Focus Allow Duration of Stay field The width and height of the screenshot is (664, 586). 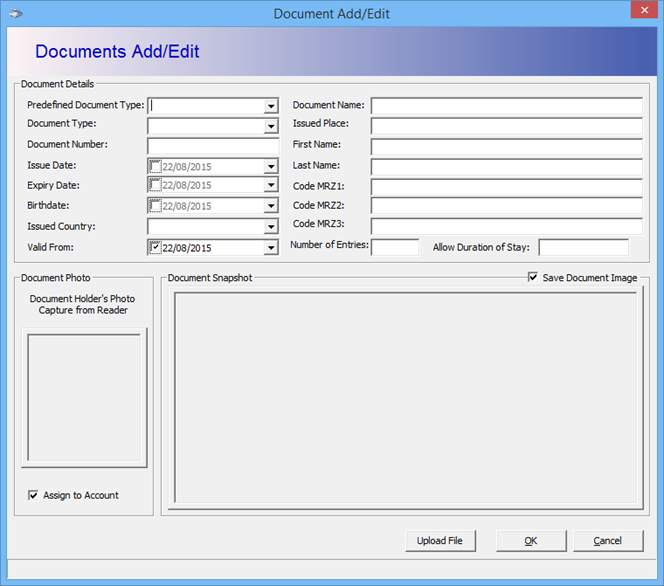584,247
